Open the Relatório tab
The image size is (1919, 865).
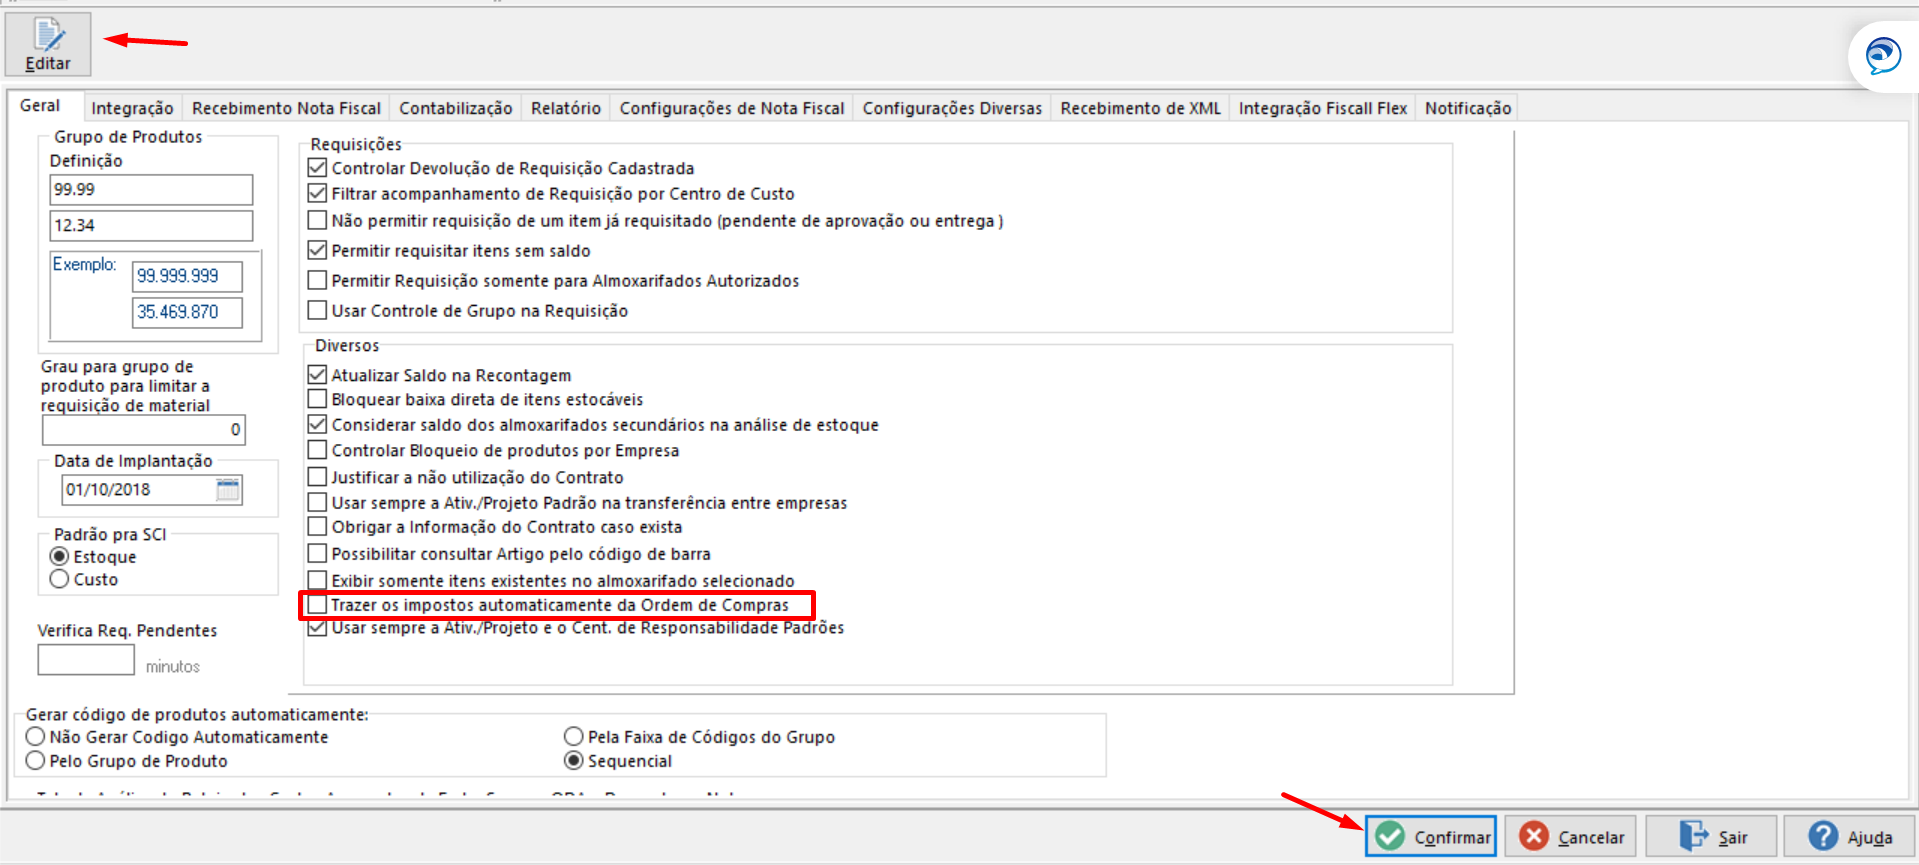tap(566, 108)
